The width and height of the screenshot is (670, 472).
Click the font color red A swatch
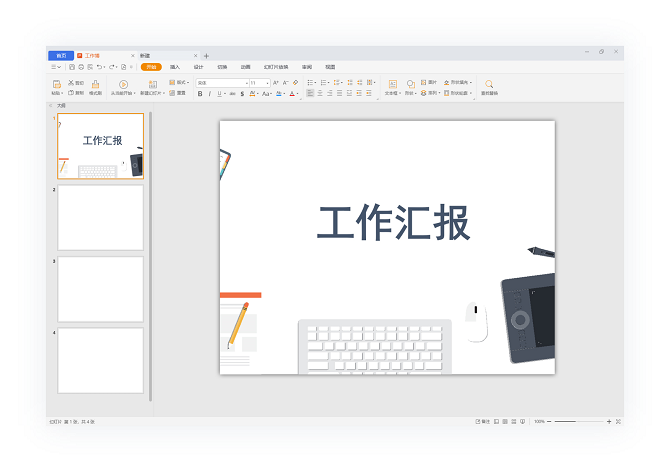(x=292, y=94)
